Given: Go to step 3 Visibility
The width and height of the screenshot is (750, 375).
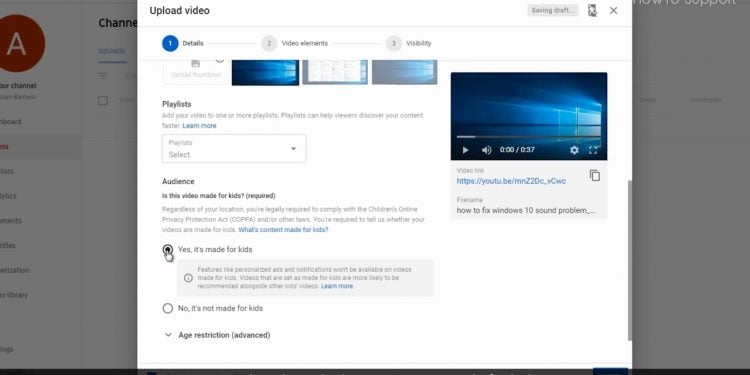Looking at the screenshot, I should (409, 43).
